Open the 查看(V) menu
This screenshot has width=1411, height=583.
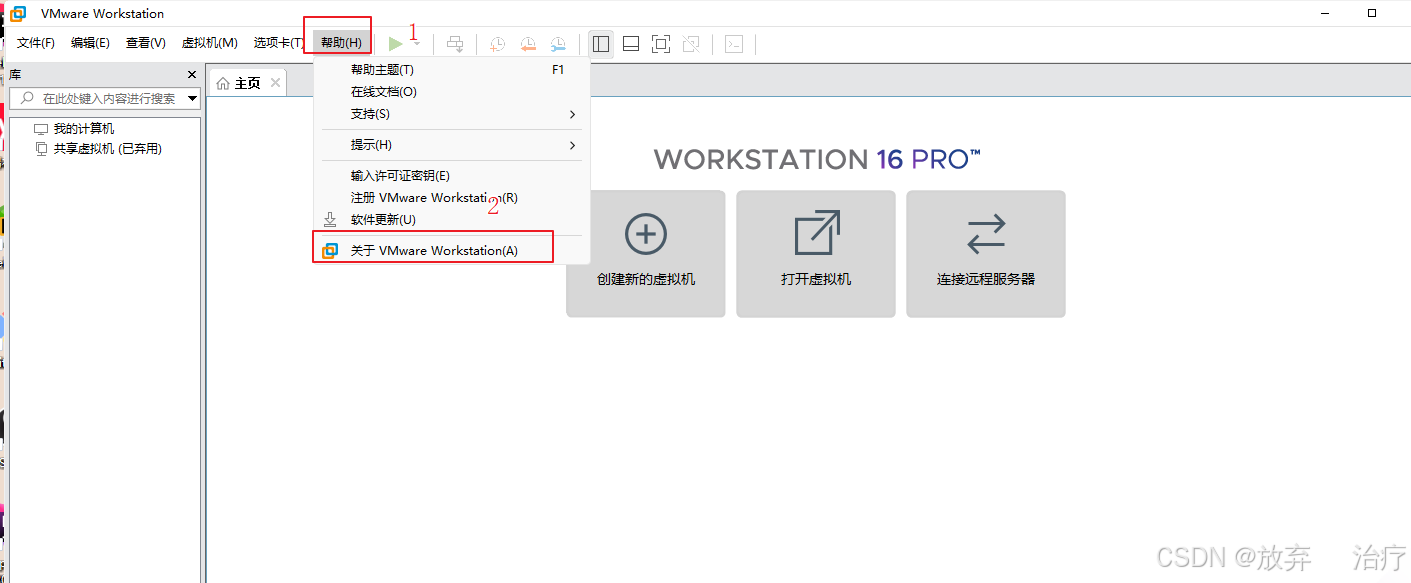pos(146,43)
